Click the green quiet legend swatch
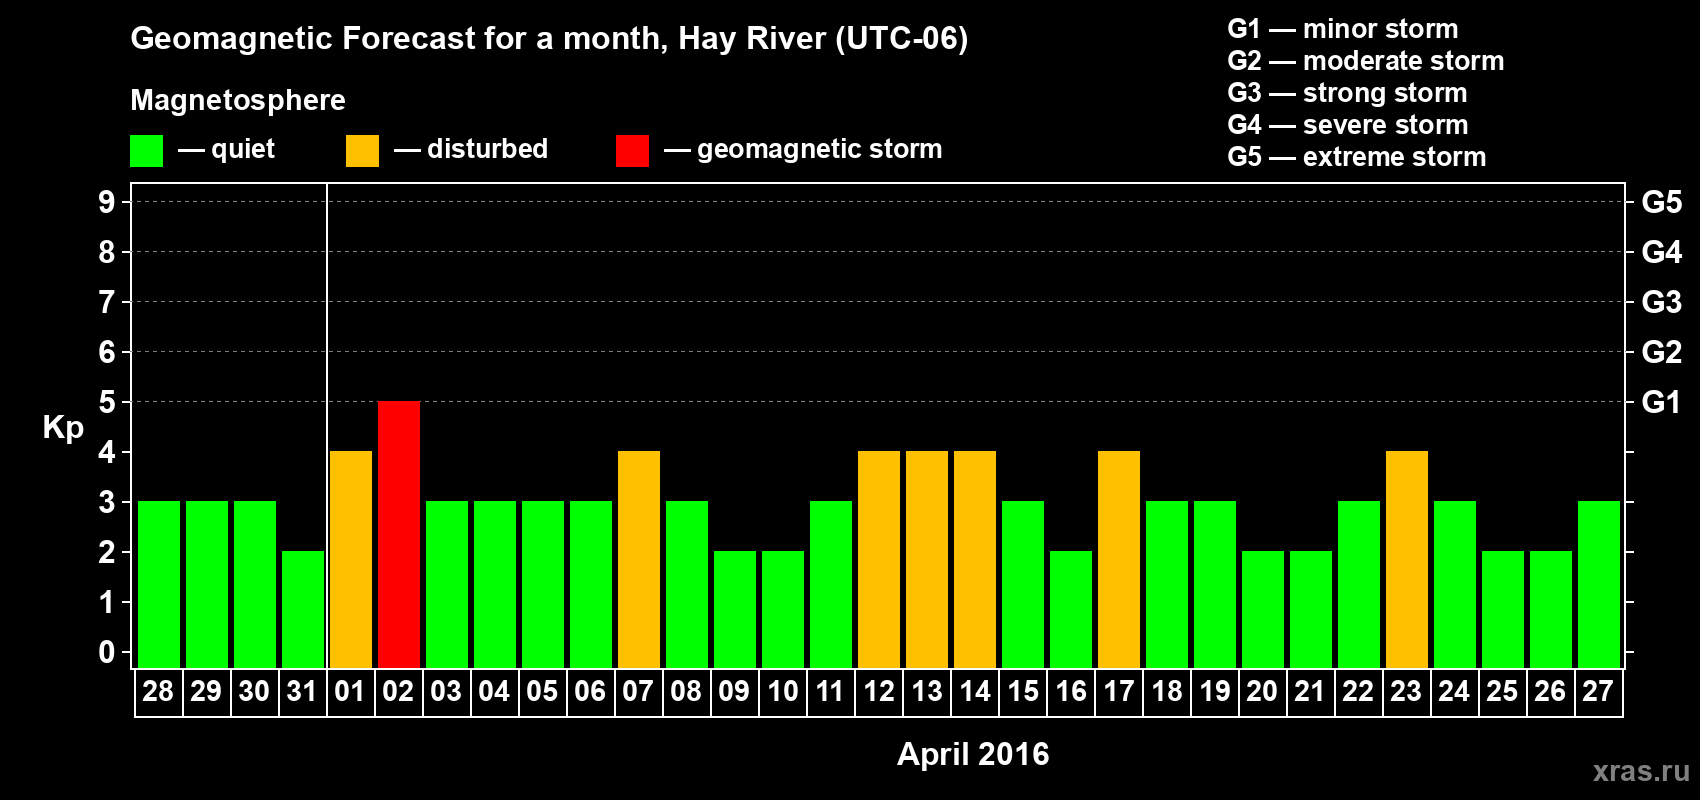The width and height of the screenshot is (1700, 800). [146, 151]
